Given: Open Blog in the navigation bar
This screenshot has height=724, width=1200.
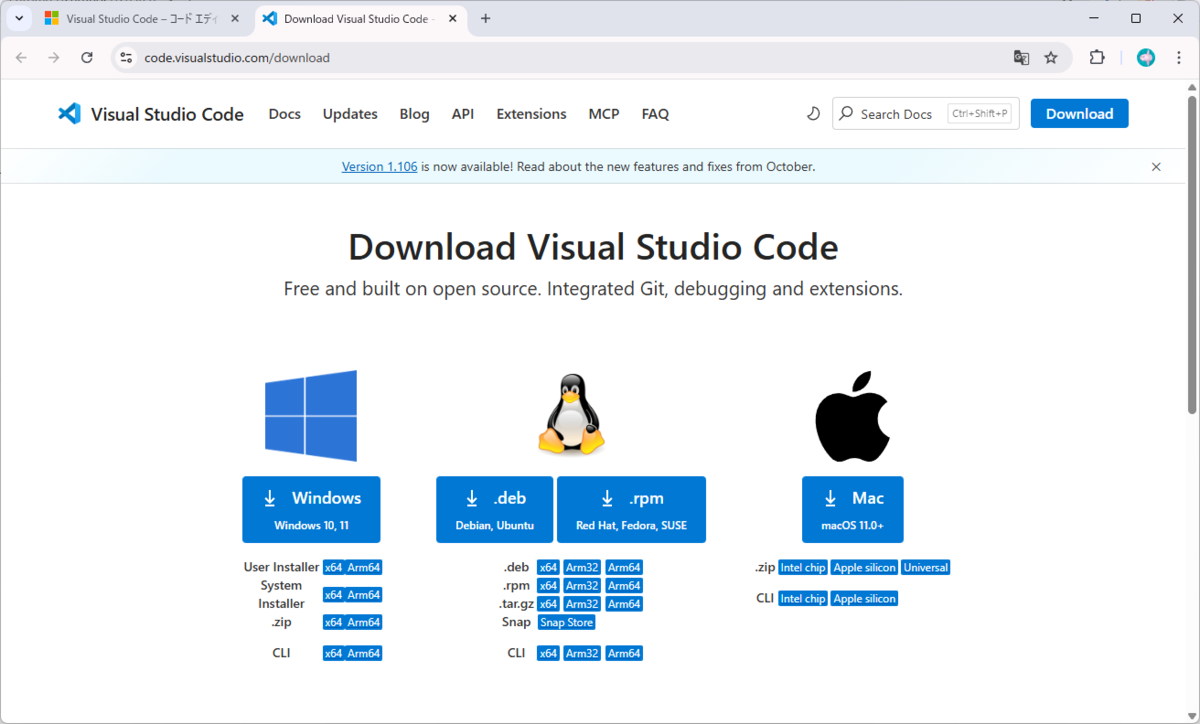Looking at the screenshot, I should tap(414, 114).
